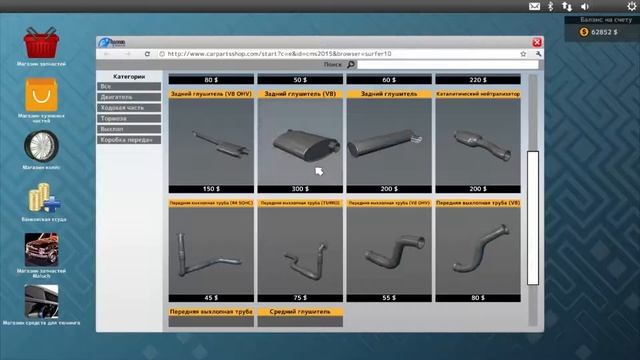
Task: Select the Тормоза category
Action: tap(129, 118)
